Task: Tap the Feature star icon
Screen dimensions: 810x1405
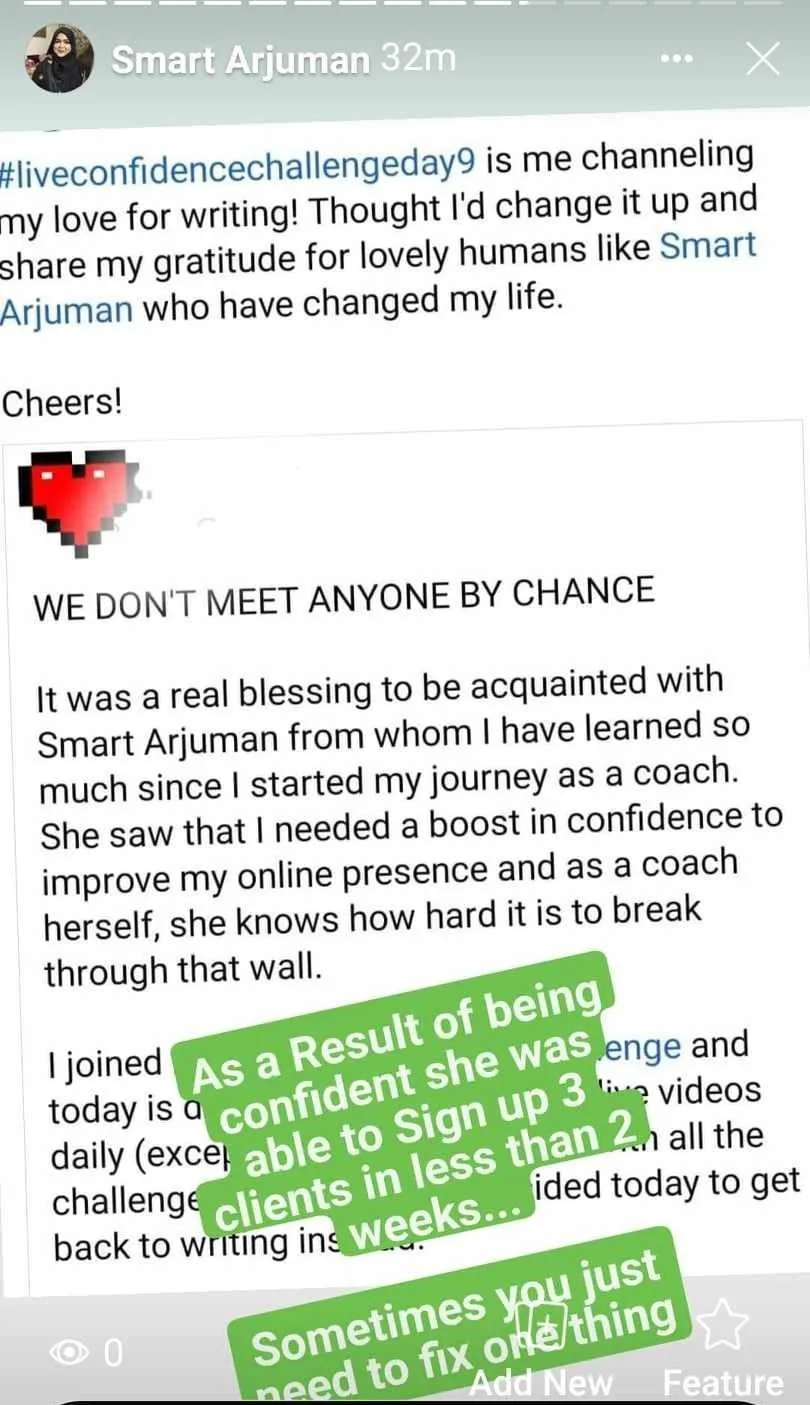Action: (722, 1323)
